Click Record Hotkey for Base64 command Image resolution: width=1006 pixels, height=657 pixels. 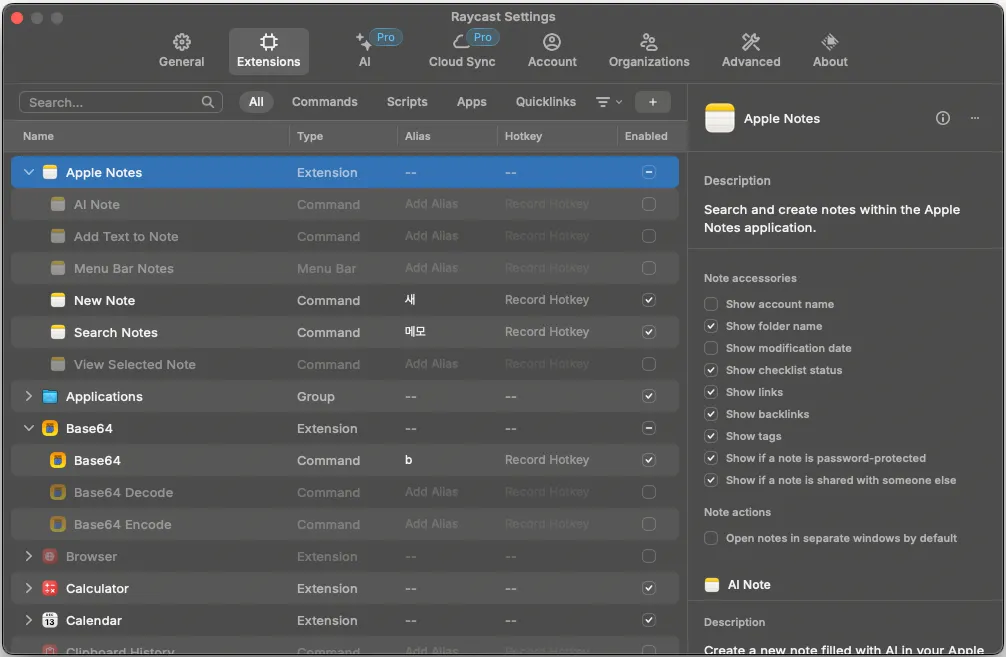point(546,460)
